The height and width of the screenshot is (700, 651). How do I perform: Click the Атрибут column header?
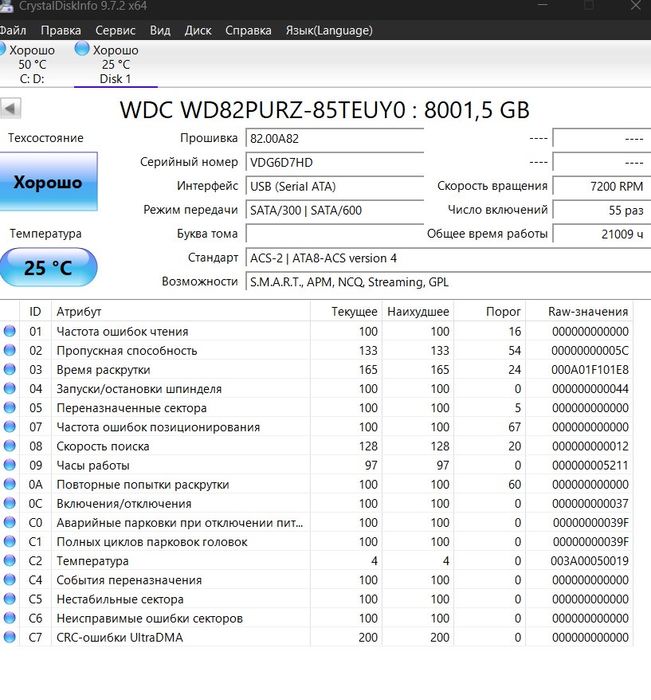[x=181, y=312]
